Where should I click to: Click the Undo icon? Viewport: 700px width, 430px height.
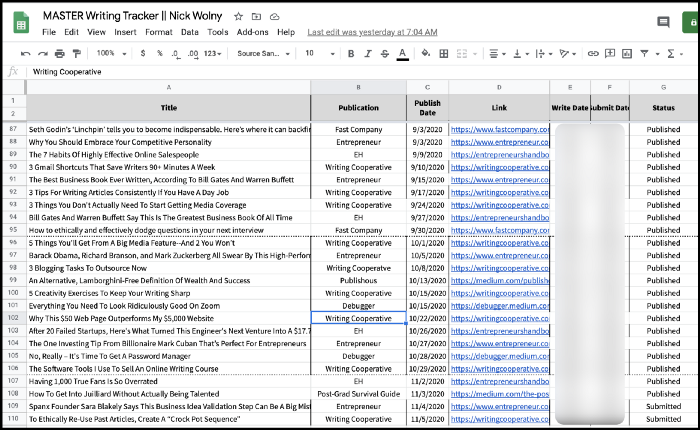(x=25, y=54)
